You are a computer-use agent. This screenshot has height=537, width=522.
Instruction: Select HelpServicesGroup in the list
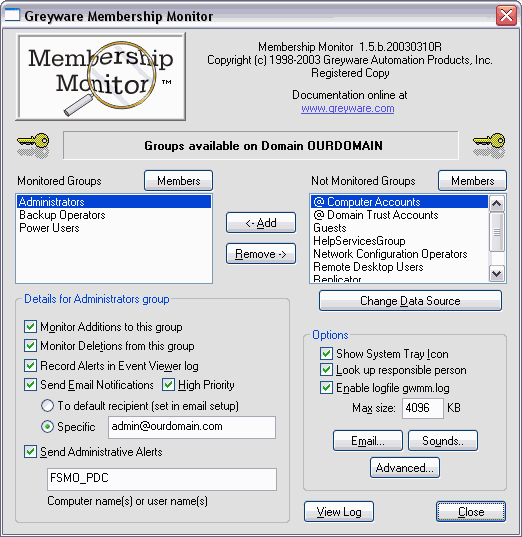[399, 241]
